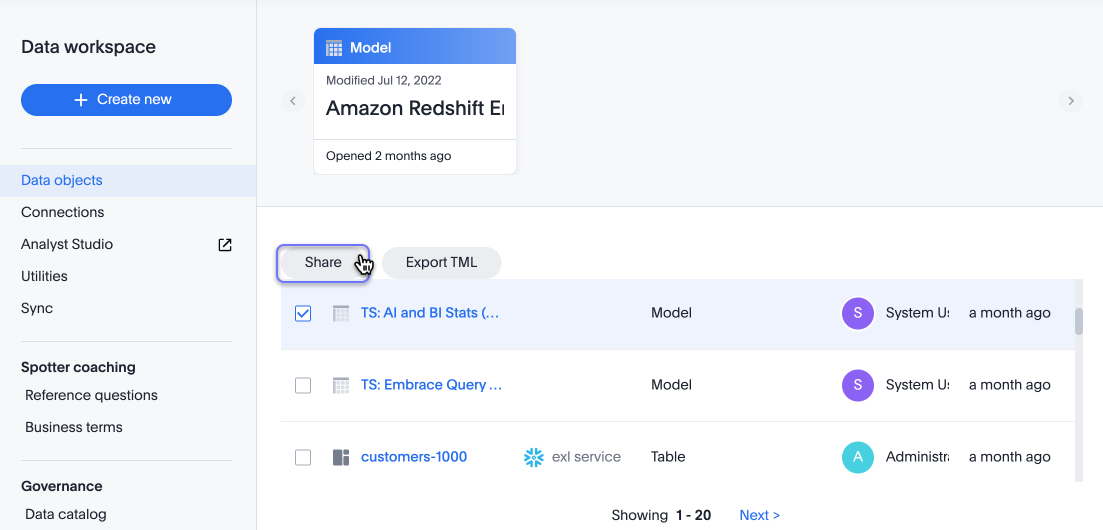Click the purple System User avatar on AI and BI Stats row
This screenshot has width=1103, height=530.
point(858,313)
